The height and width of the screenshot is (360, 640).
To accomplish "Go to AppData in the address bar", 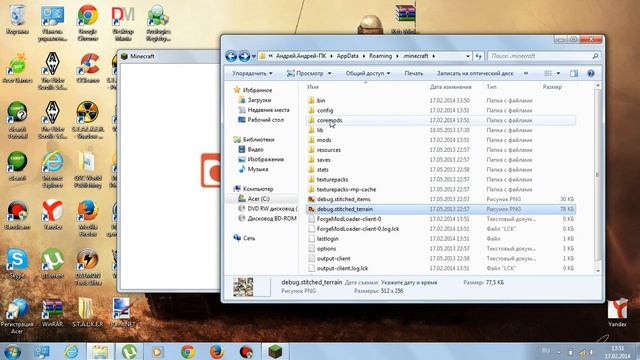I will (x=347, y=56).
